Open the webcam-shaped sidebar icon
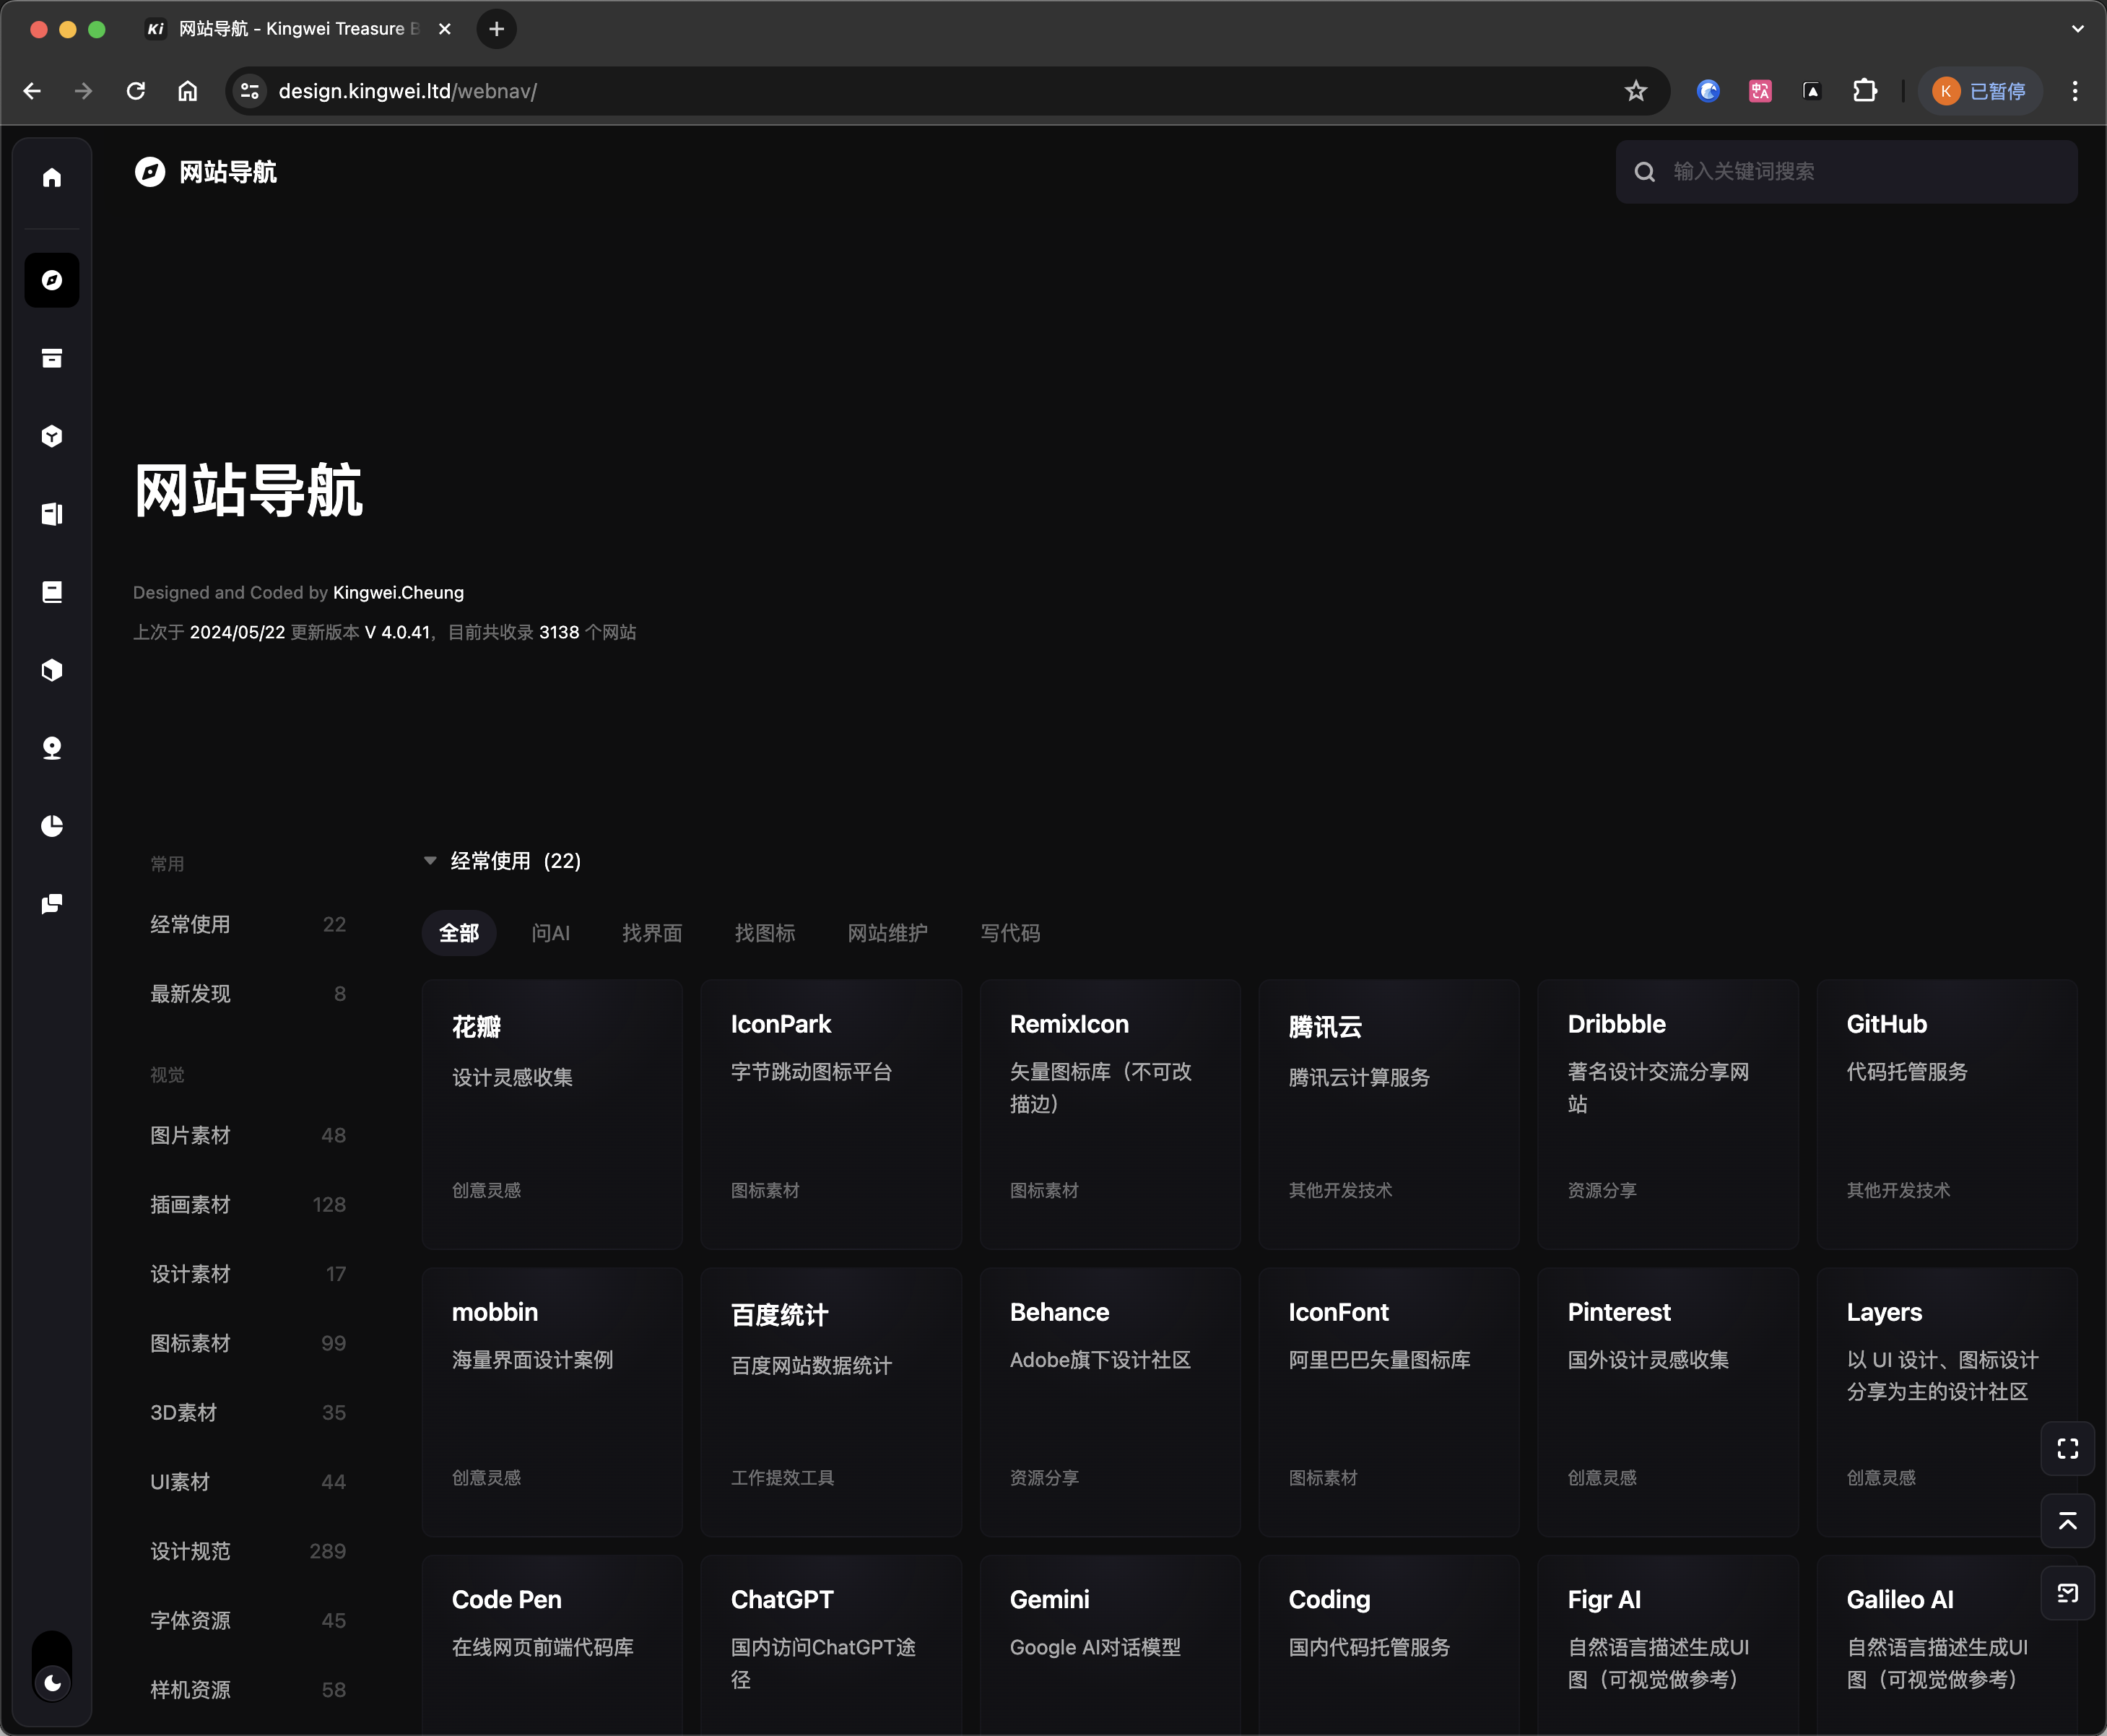 (x=52, y=748)
